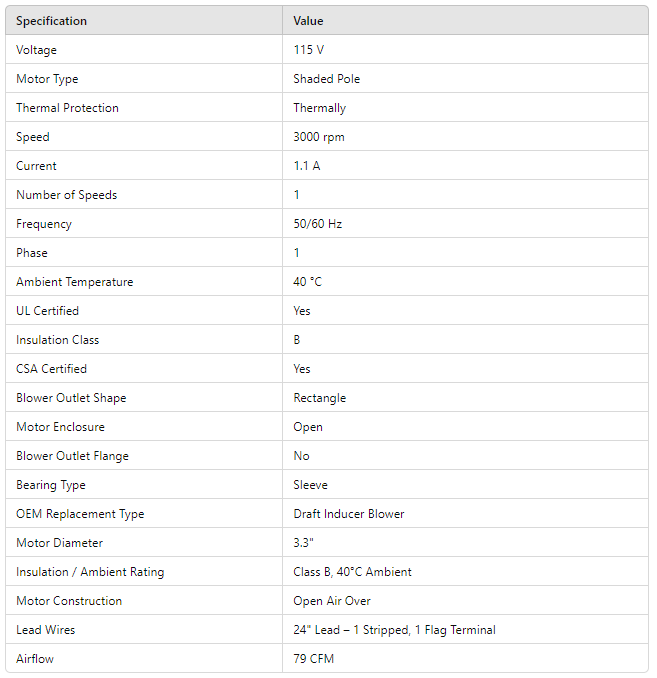The image size is (657, 678).
Task: Click the 1.1 A current value
Action: point(307,166)
